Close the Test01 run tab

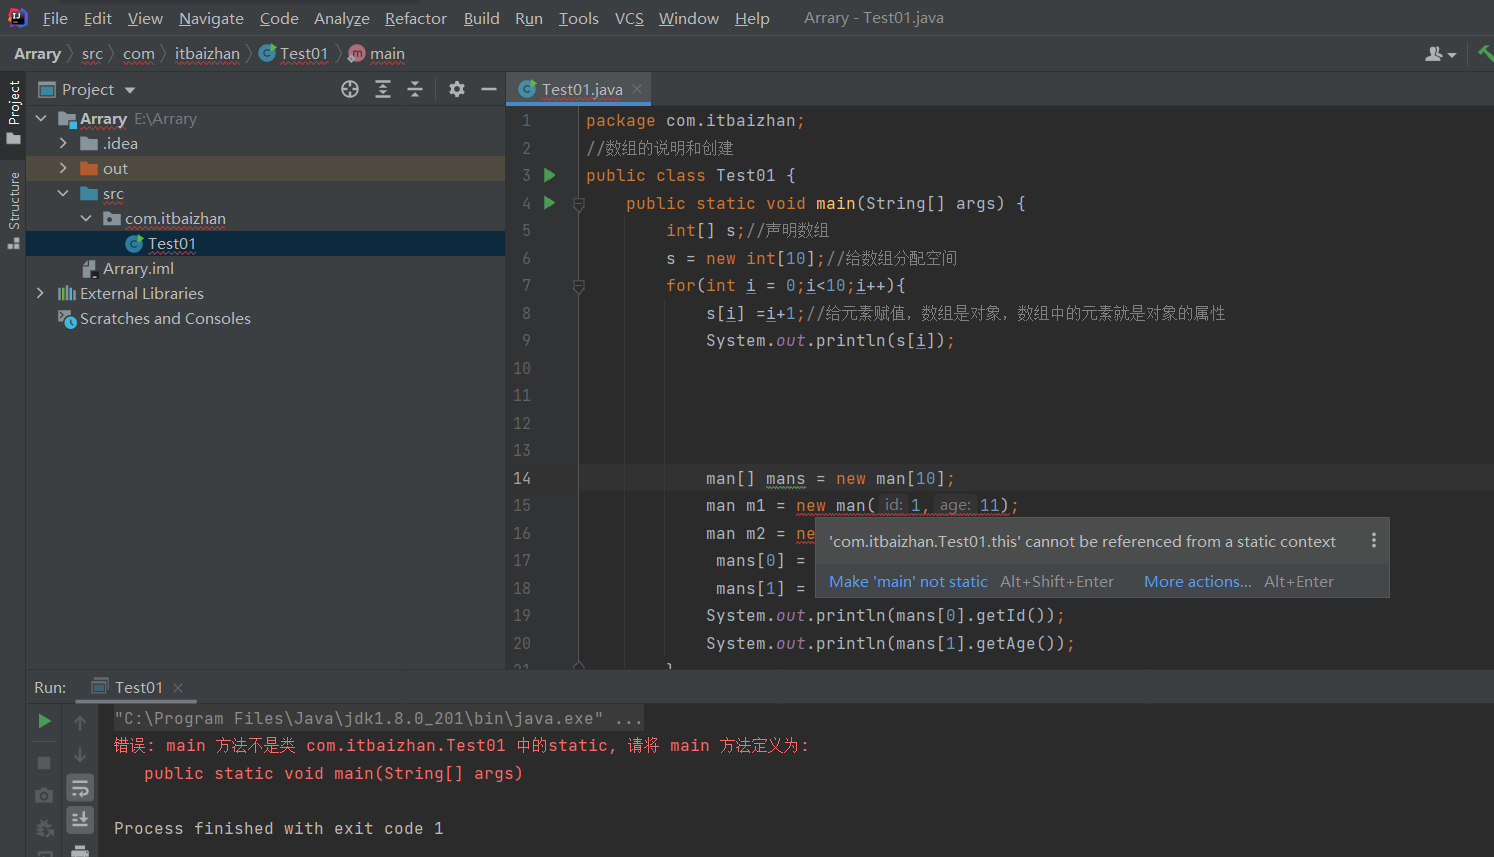tap(178, 687)
